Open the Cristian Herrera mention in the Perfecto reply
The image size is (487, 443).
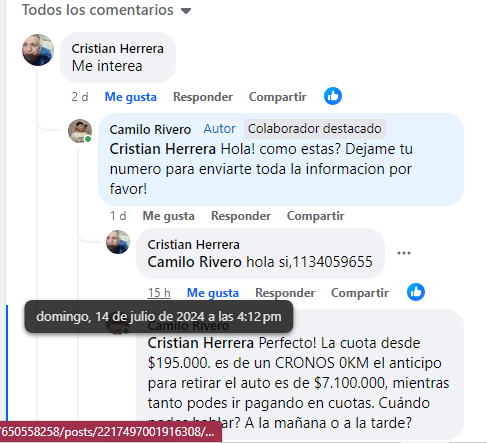pyautogui.click(x=201, y=343)
